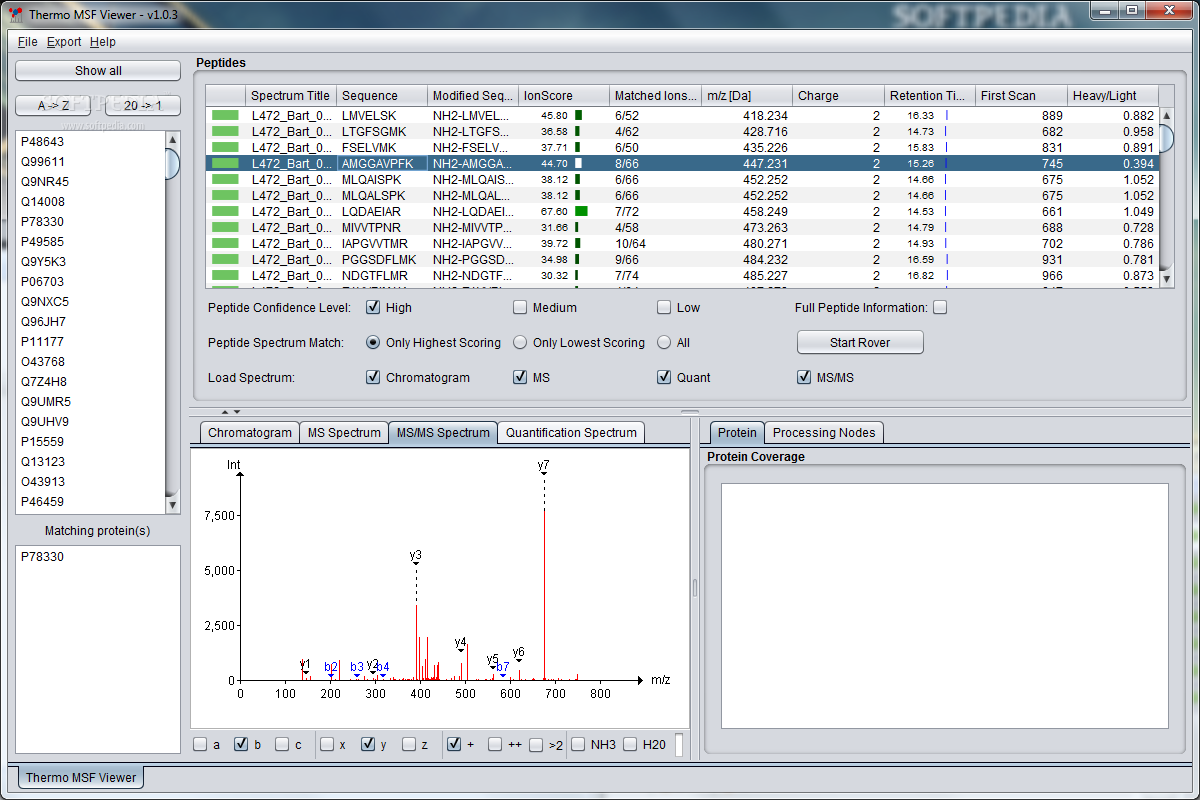Viewport: 1200px width, 800px height.
Task: Sort by IonScore column header
Action: 563,96
